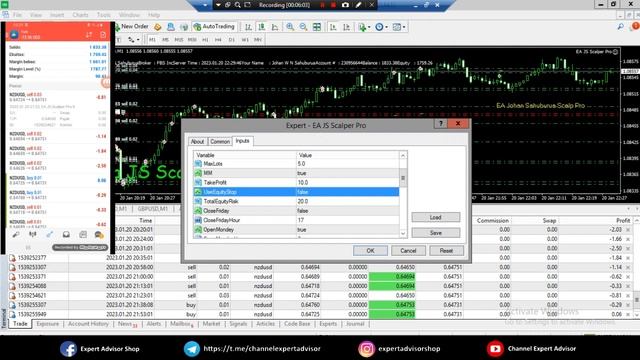Image resolution: width=640 pixels, height=360 pixels.
Task: Open the Tools menu
Action: (104, 15)
